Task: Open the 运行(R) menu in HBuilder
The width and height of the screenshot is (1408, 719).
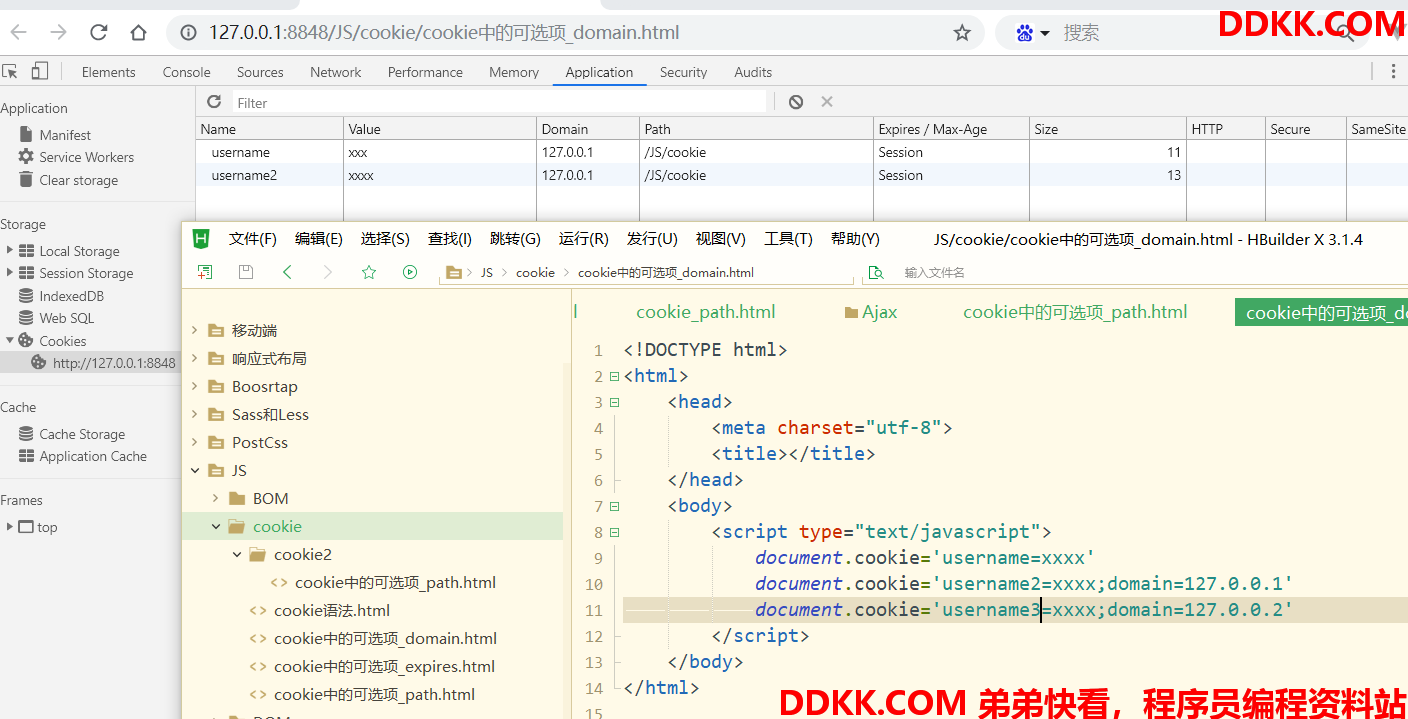Action: point(584,239)
